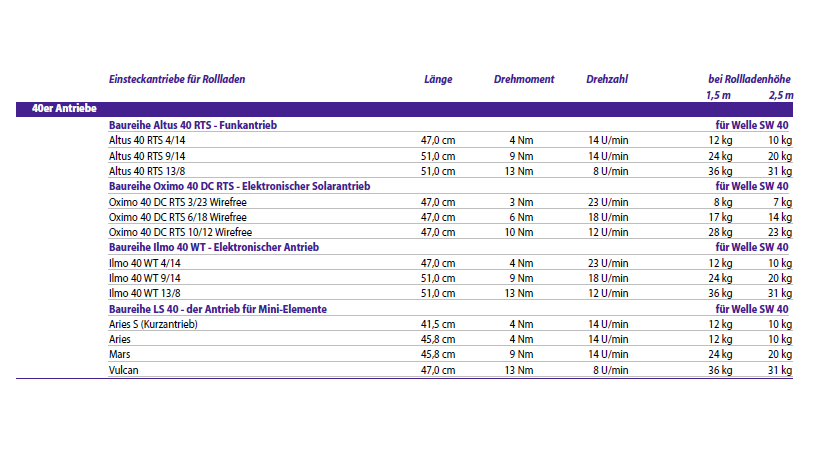The image size is (826, 450).
Task: Click torque '13 Nm' in Altus 13/8 row
Action: [x=519, y=171]
